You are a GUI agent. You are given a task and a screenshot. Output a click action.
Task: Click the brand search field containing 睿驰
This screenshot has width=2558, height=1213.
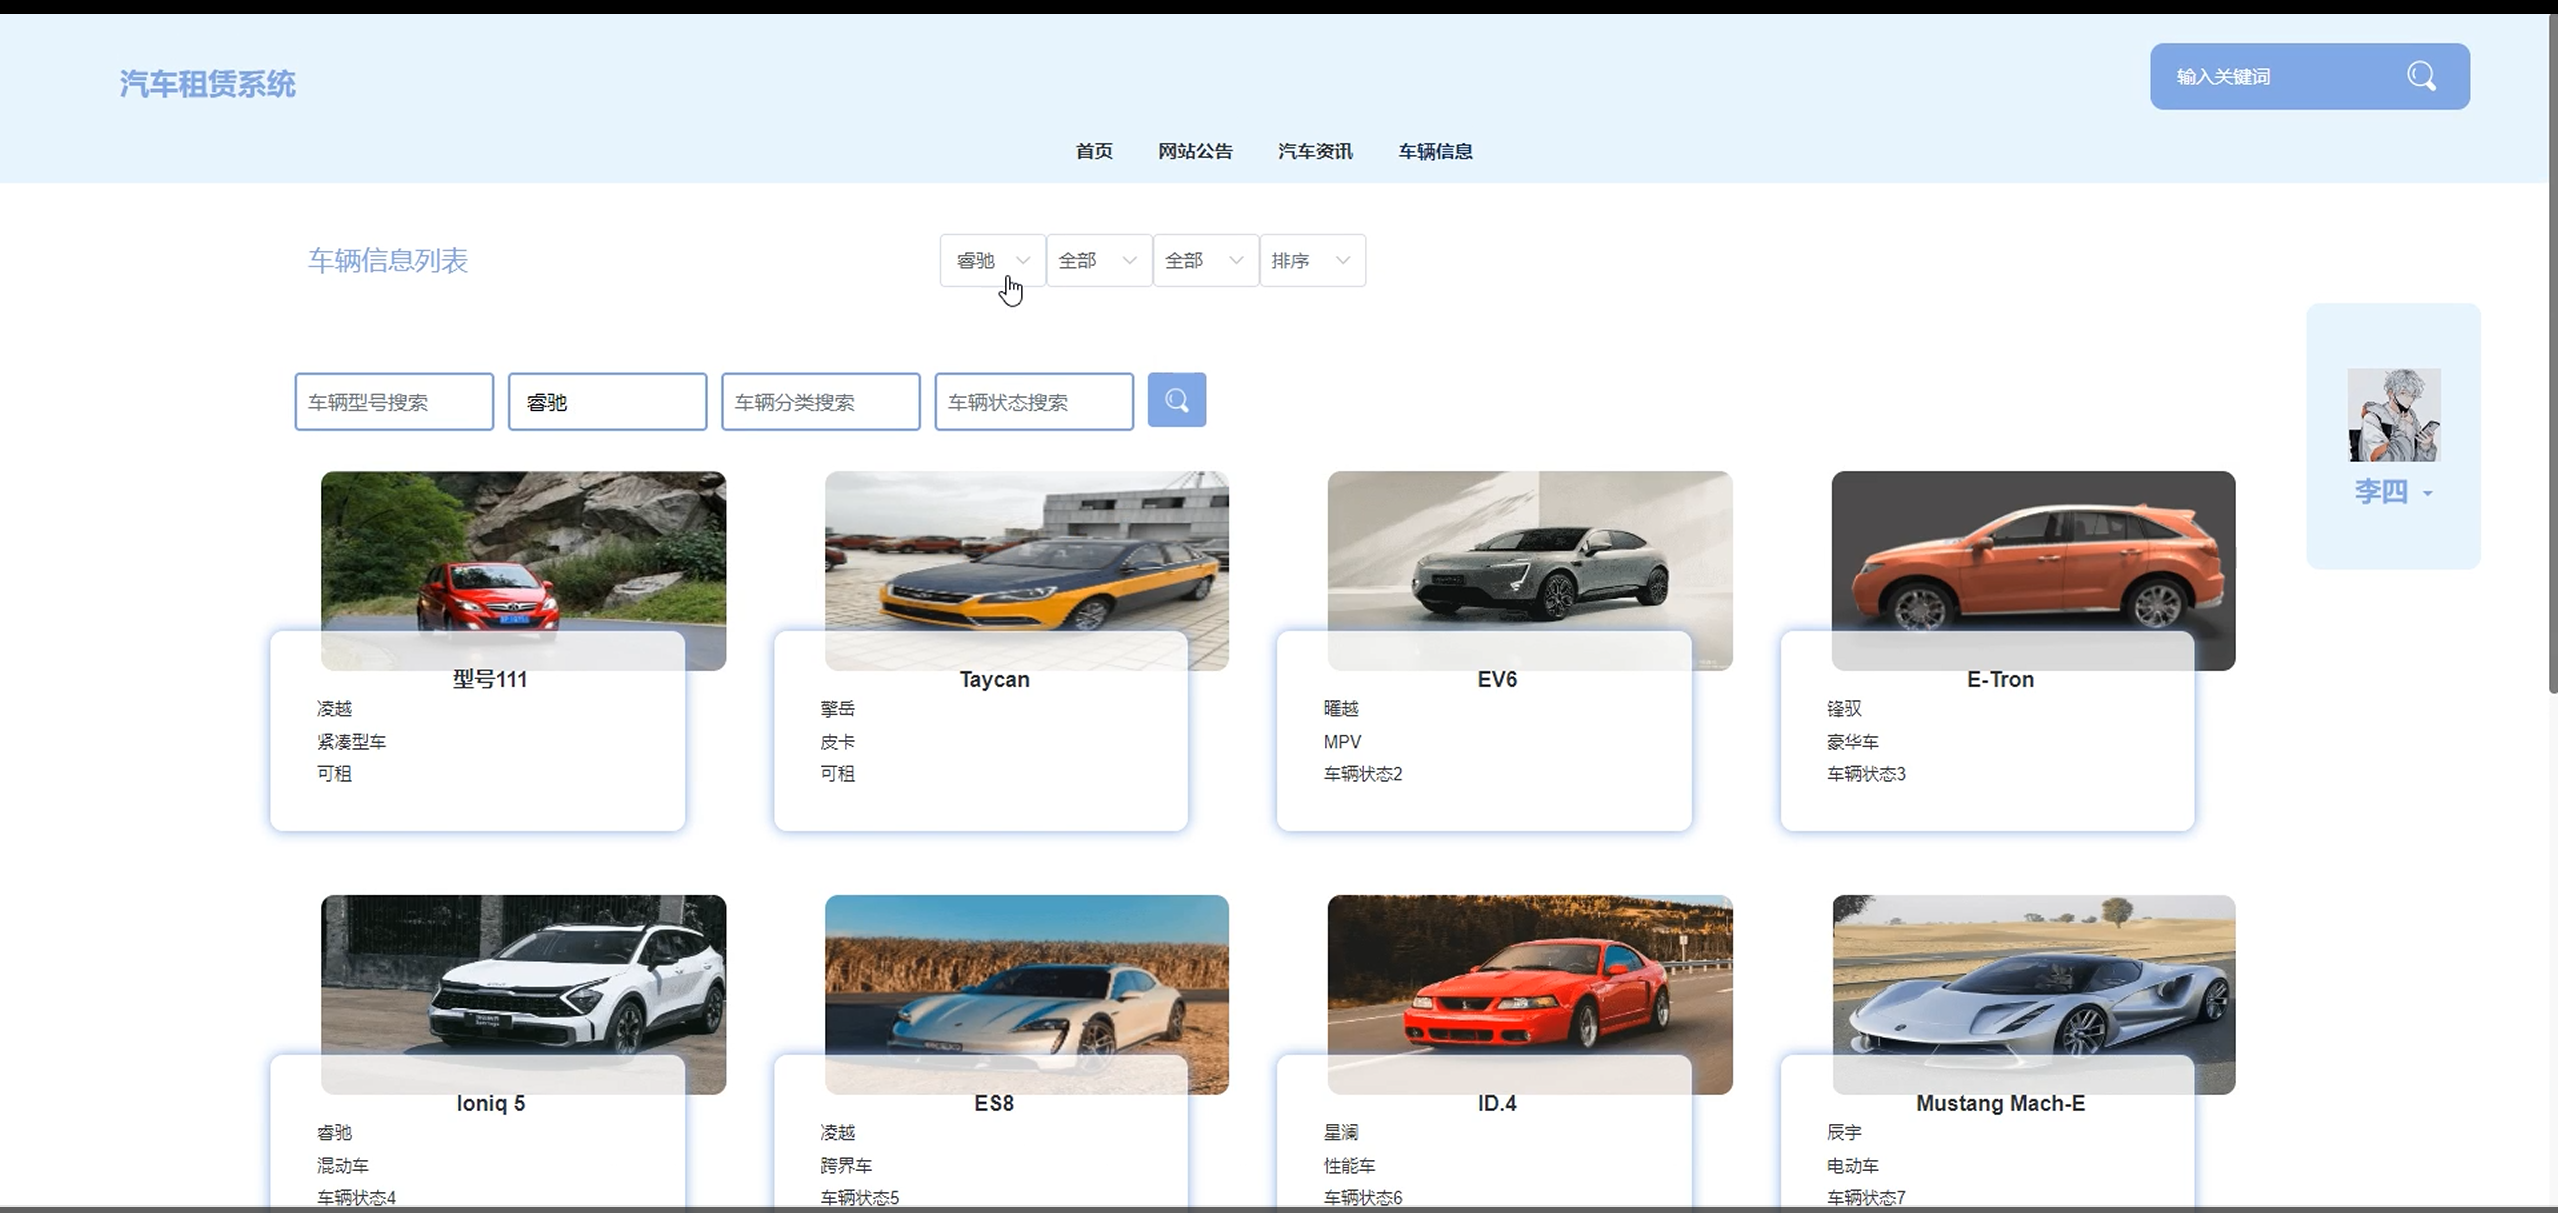tap(607, 402)
